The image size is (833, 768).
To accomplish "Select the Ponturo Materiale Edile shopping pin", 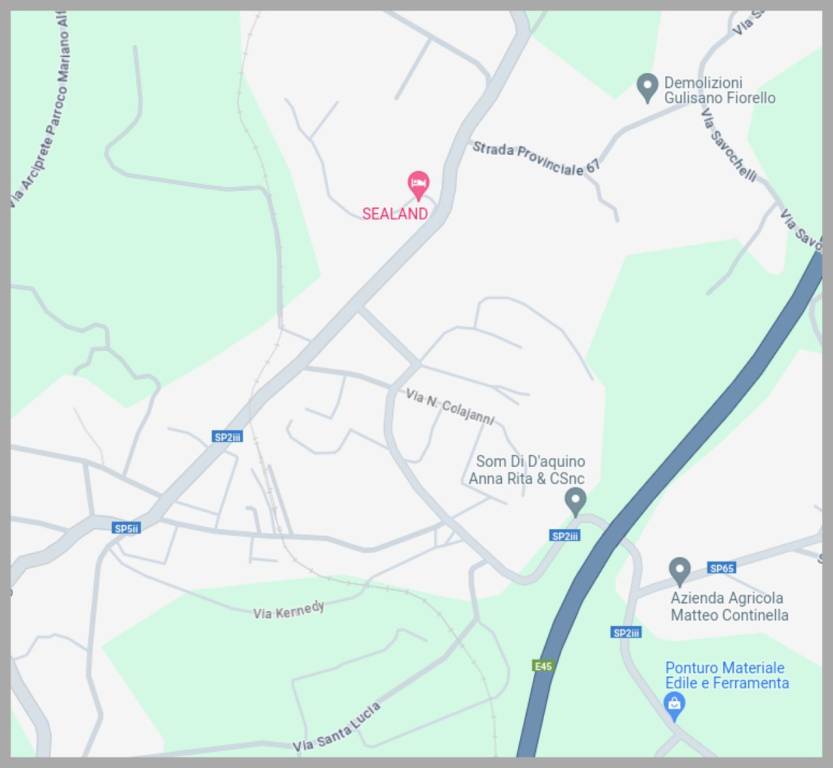I will pyautogui.click(x=674, y=707).
